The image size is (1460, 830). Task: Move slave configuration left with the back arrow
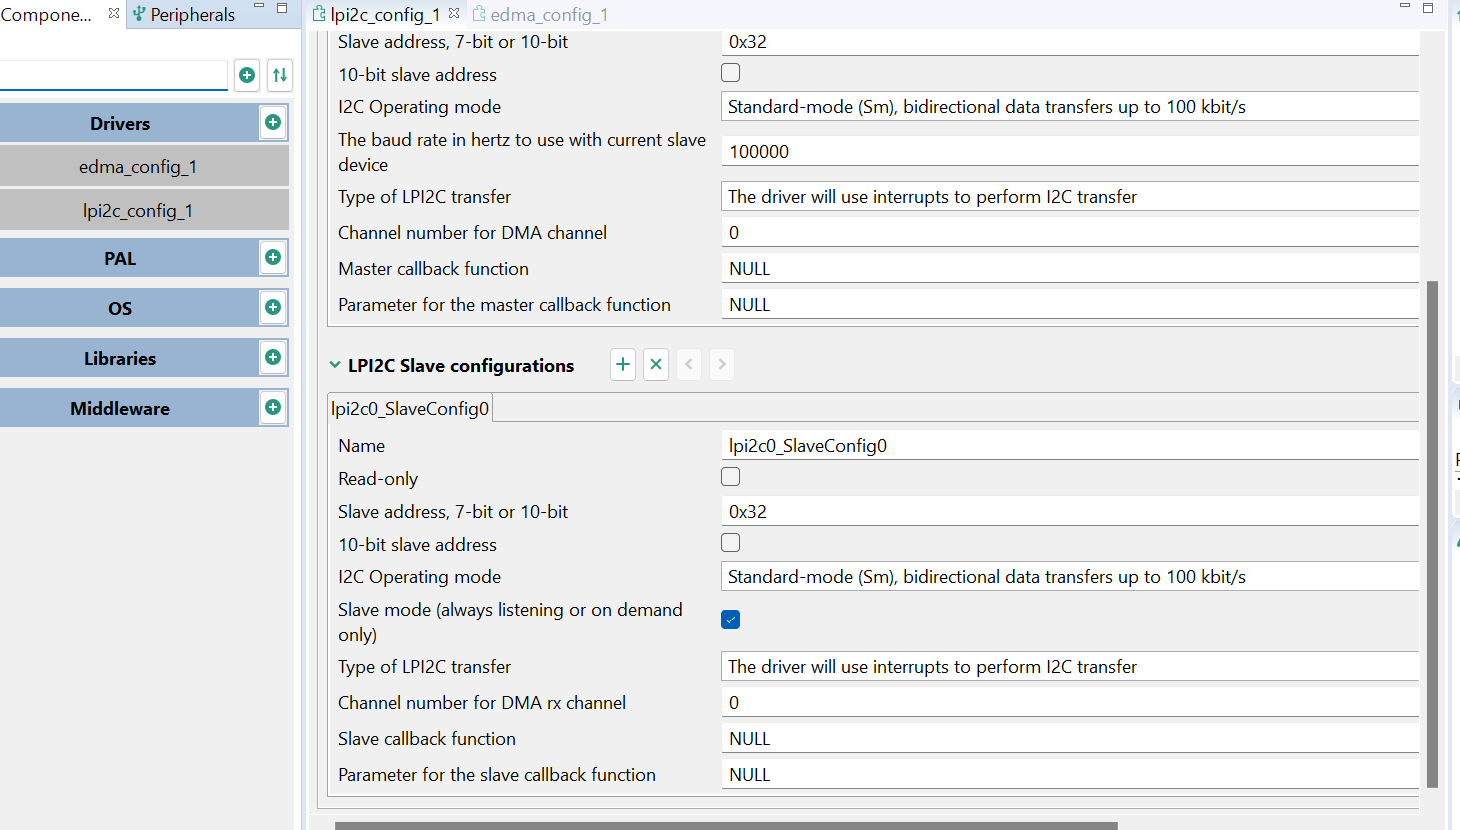click(x=689, y=364)
